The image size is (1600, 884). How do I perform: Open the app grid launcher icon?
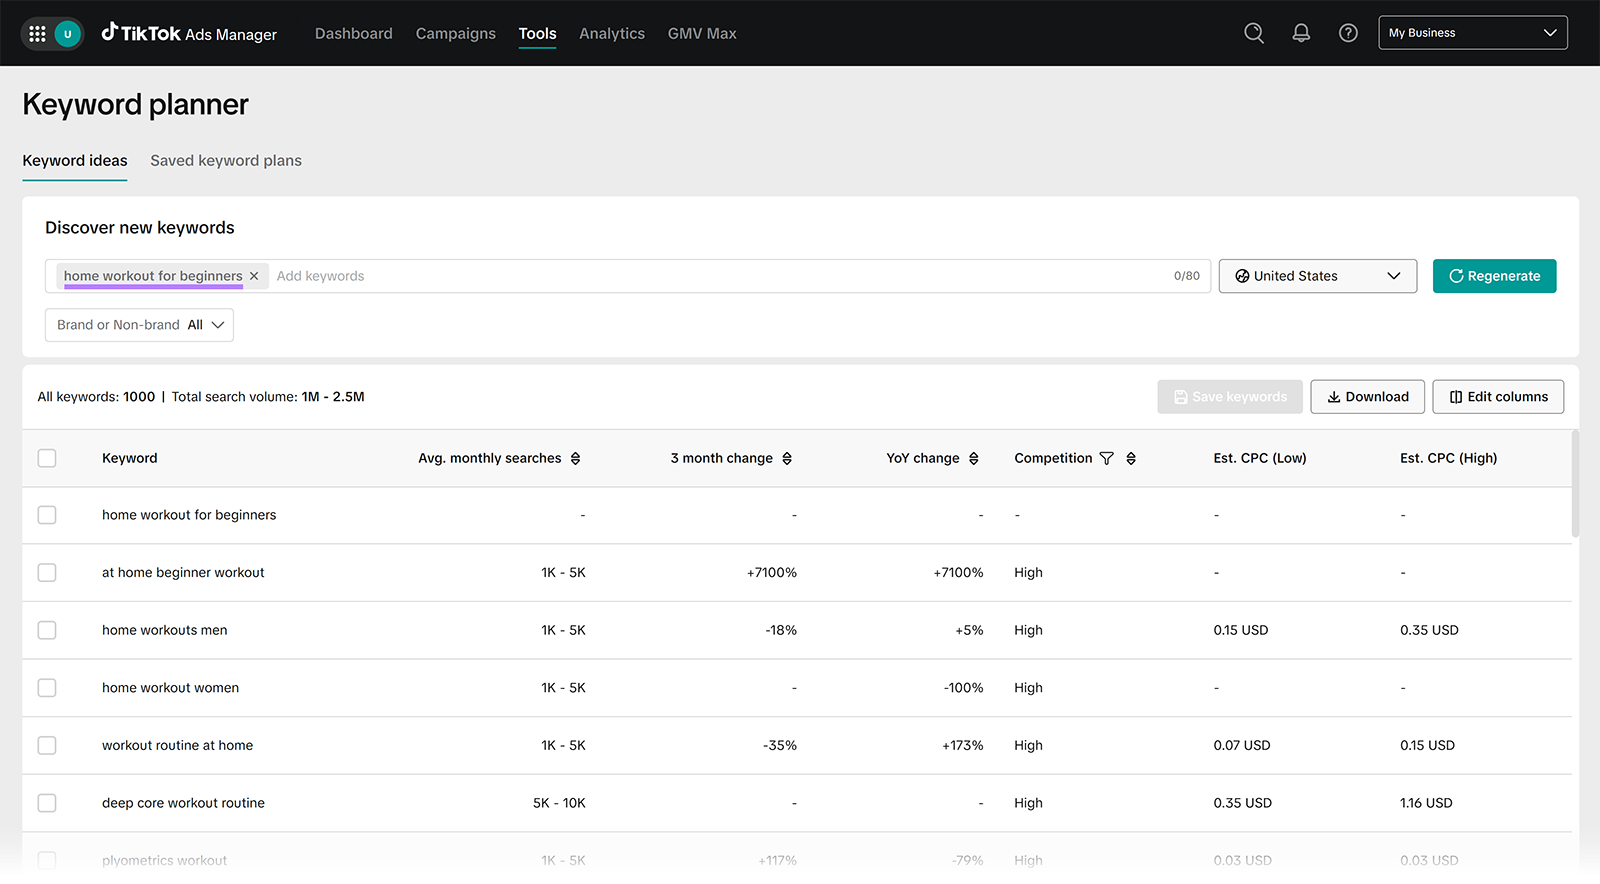[37, 34]
